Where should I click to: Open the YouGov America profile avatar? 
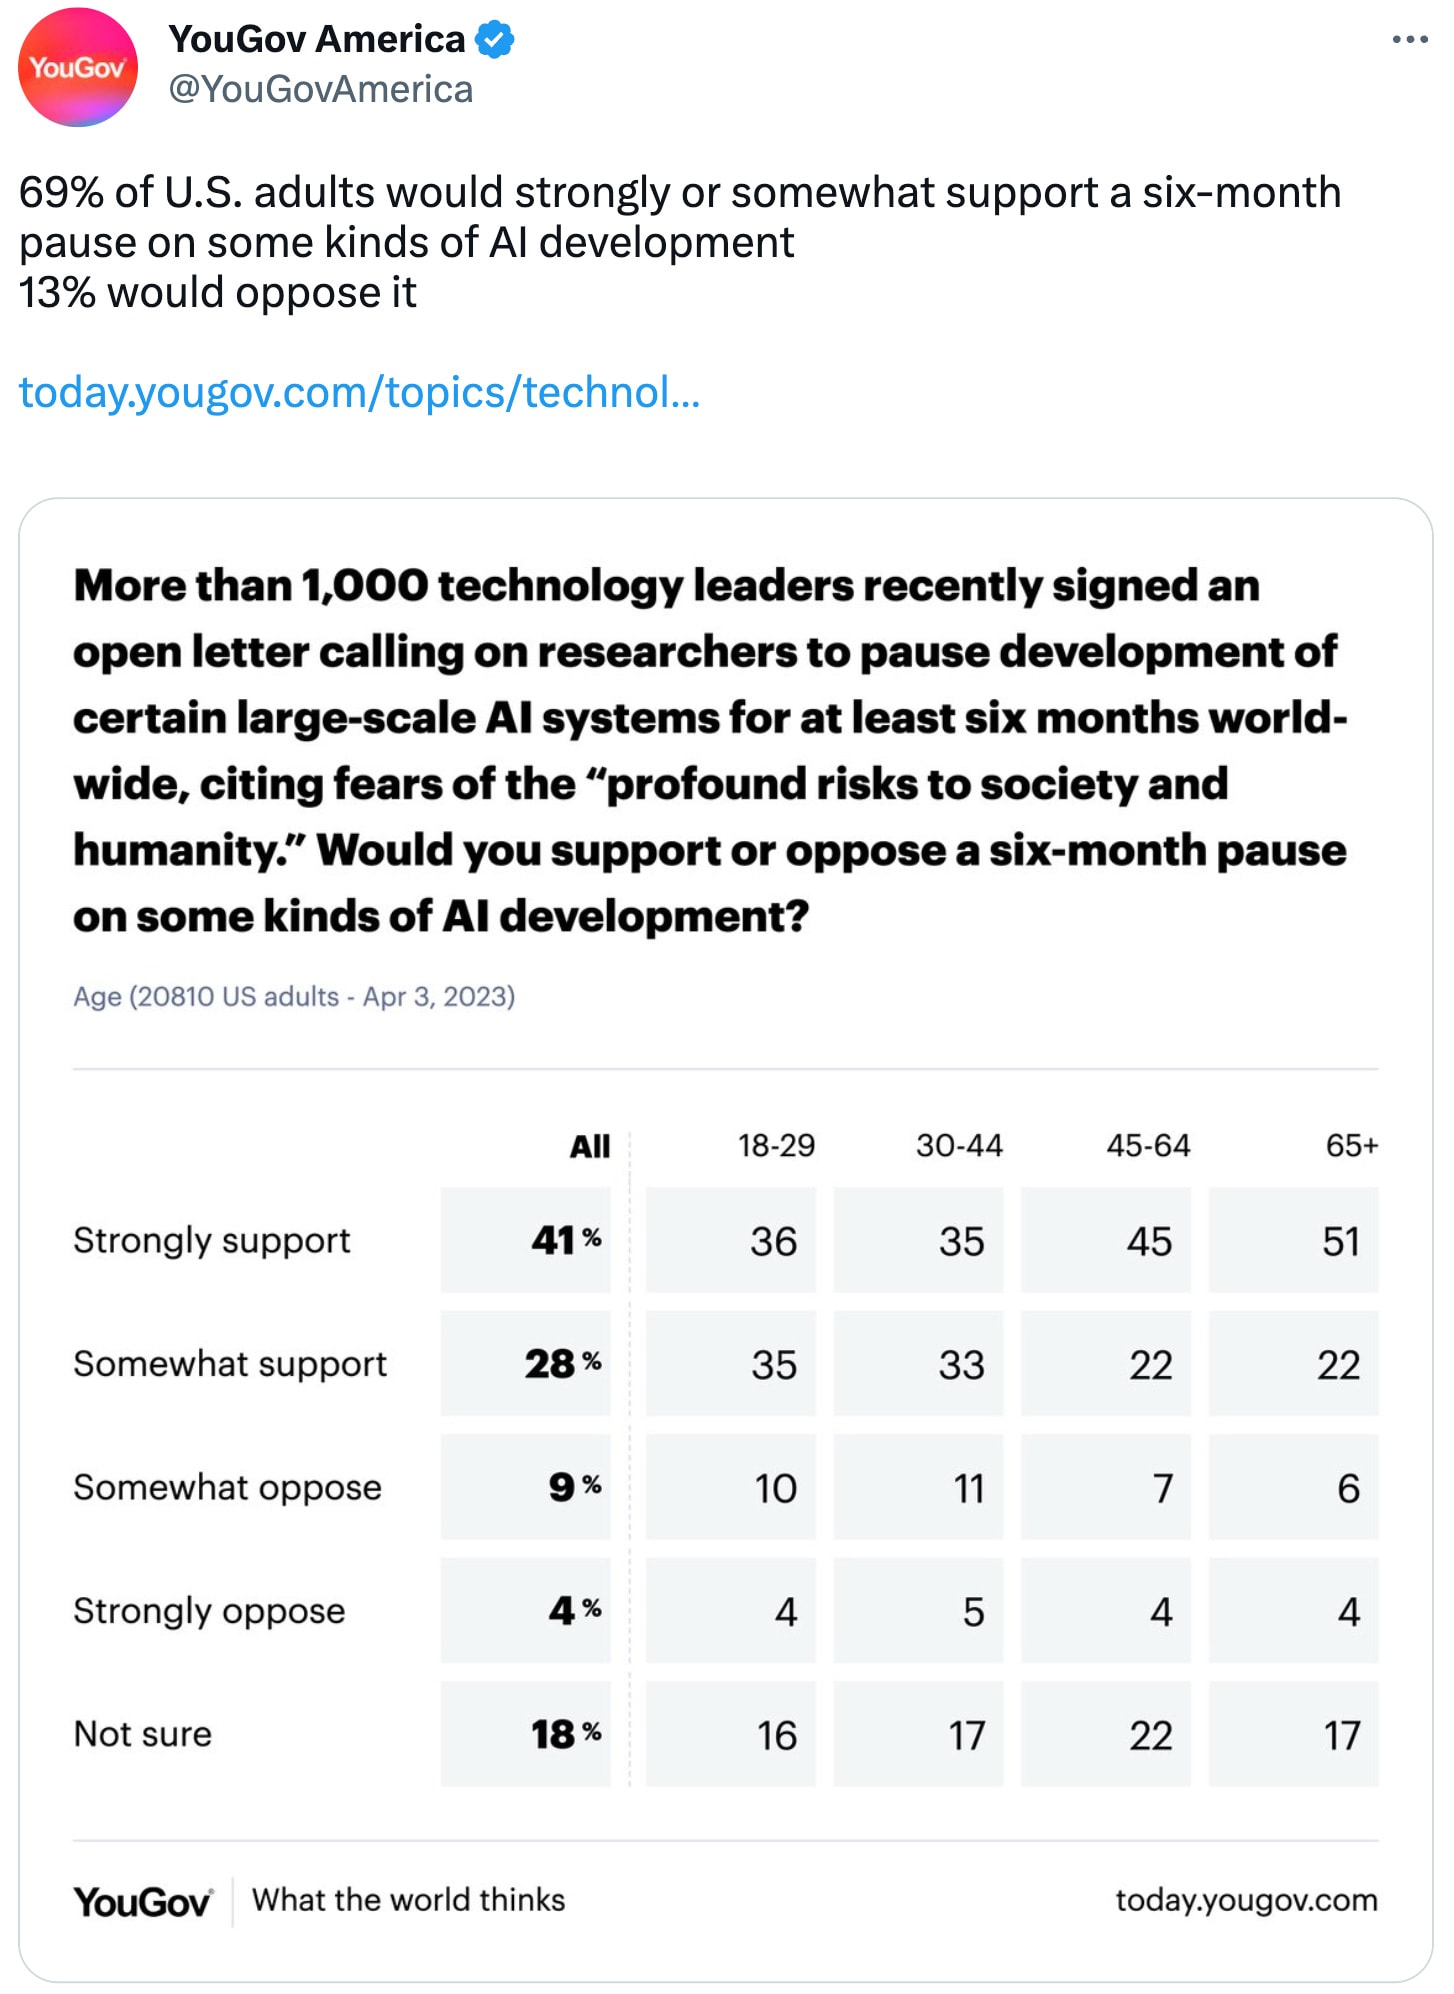coord(78,67)
